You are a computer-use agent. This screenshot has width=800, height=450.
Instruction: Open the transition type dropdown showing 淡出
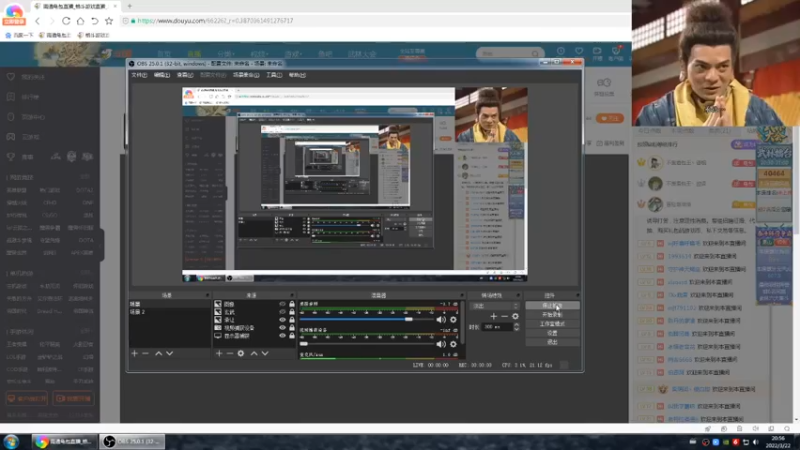point(494,306)
